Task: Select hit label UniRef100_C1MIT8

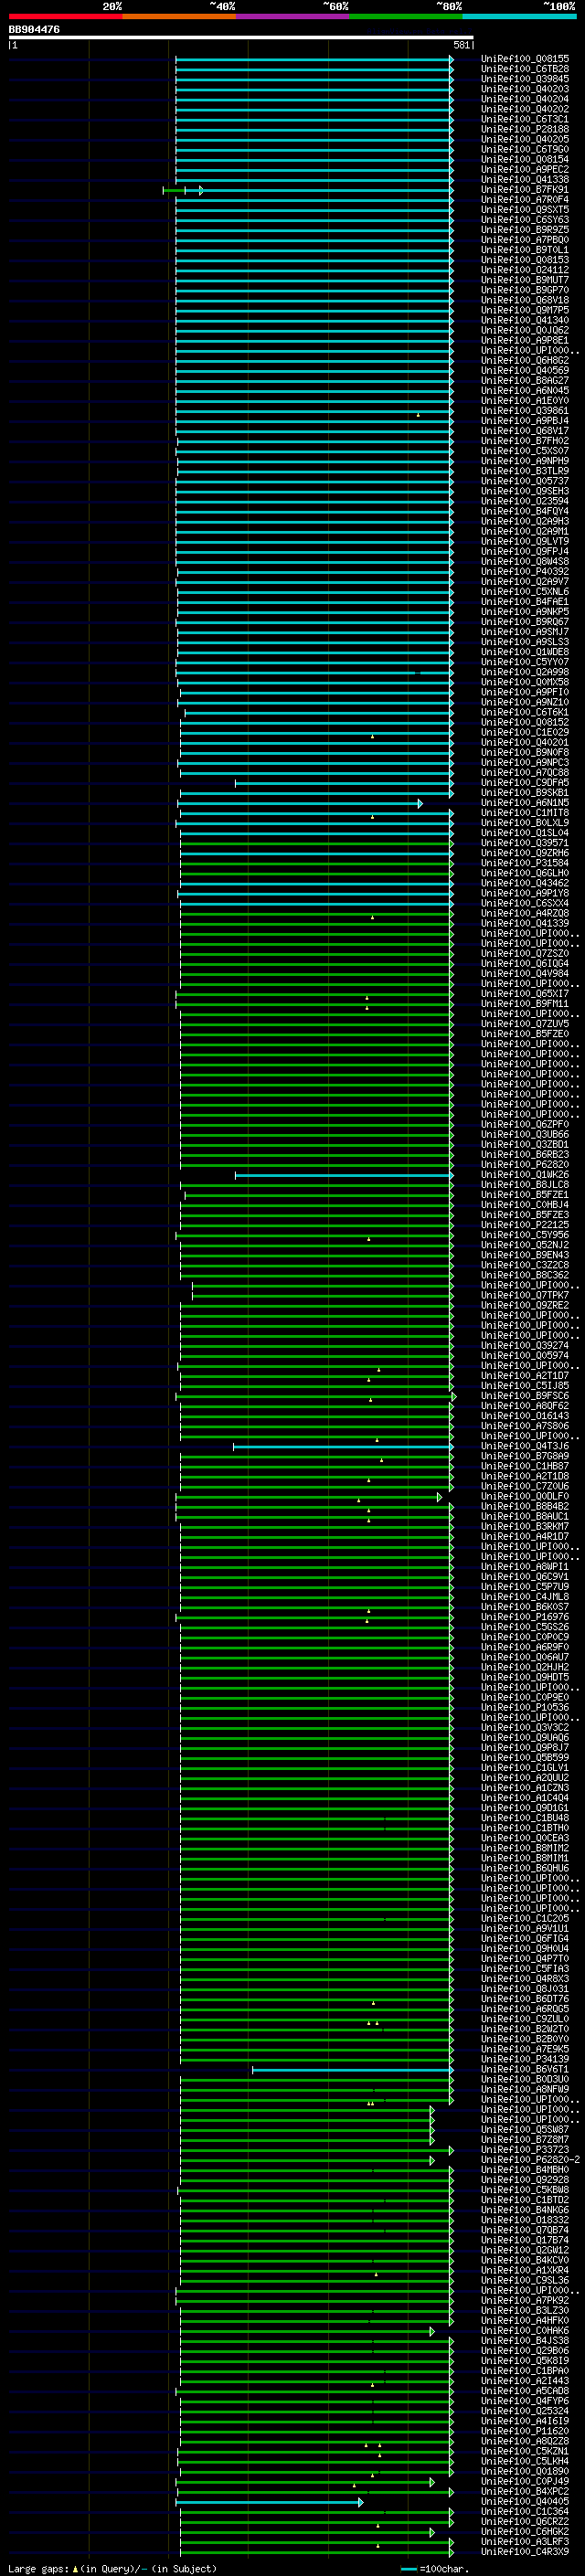Action: pyautogui.click(x=525, y=813)
